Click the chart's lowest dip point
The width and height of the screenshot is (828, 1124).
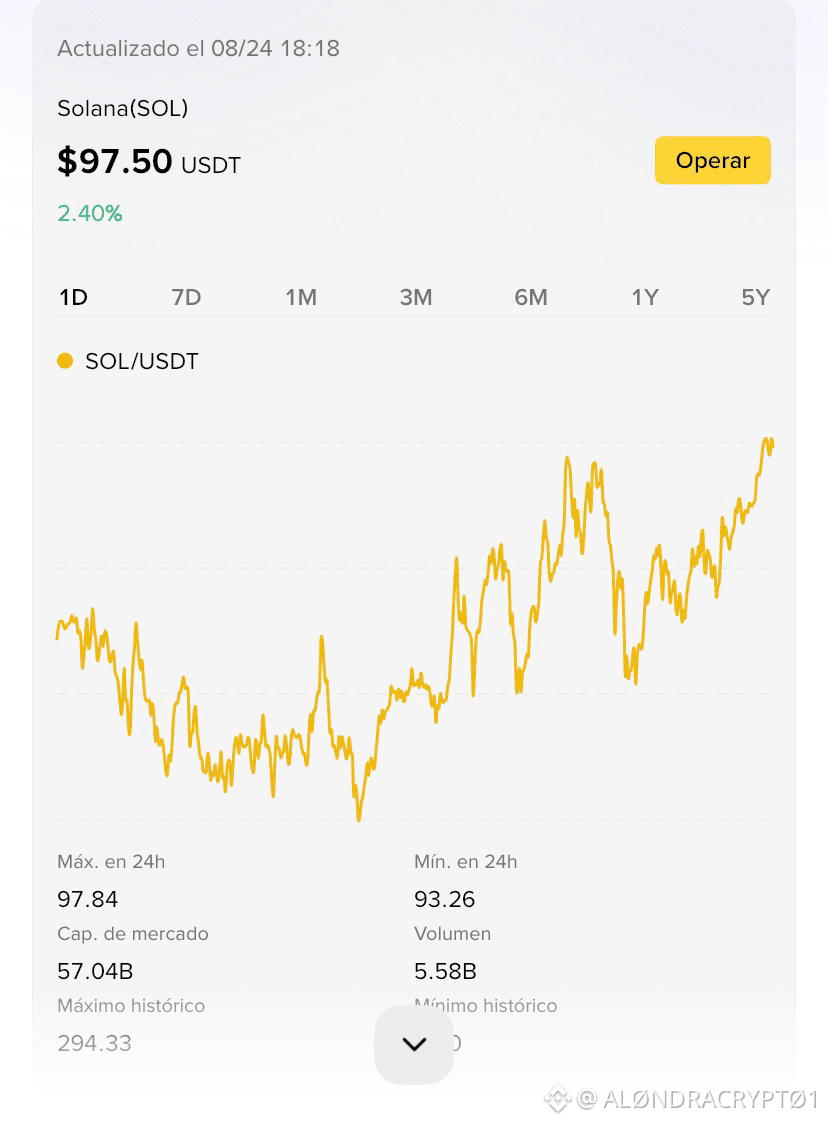coord(358,818)
